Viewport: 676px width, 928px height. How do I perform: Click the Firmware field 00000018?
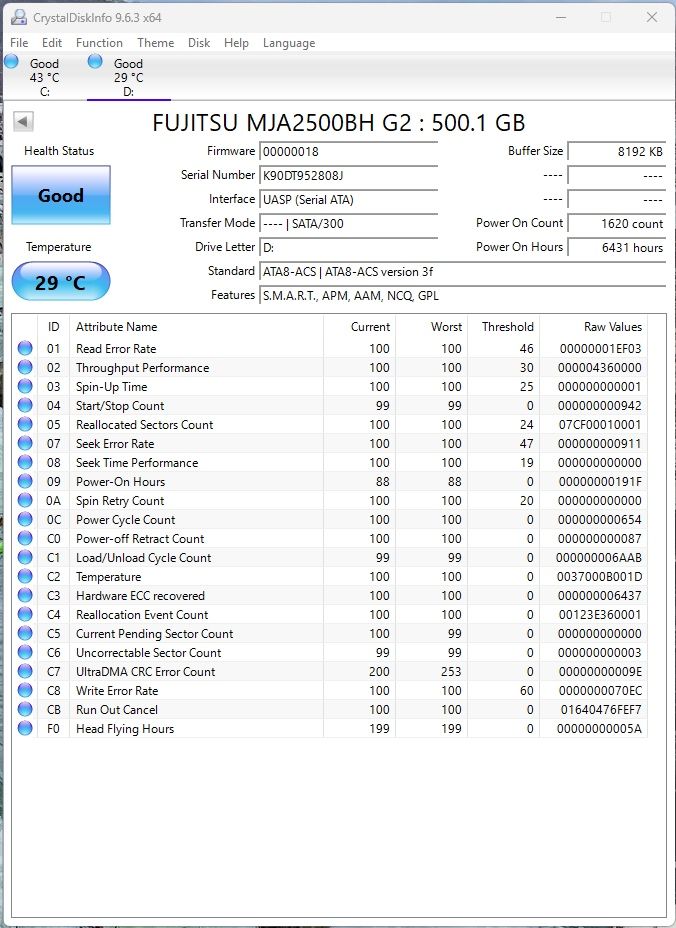pyautogui.click(x=348, y=152)
